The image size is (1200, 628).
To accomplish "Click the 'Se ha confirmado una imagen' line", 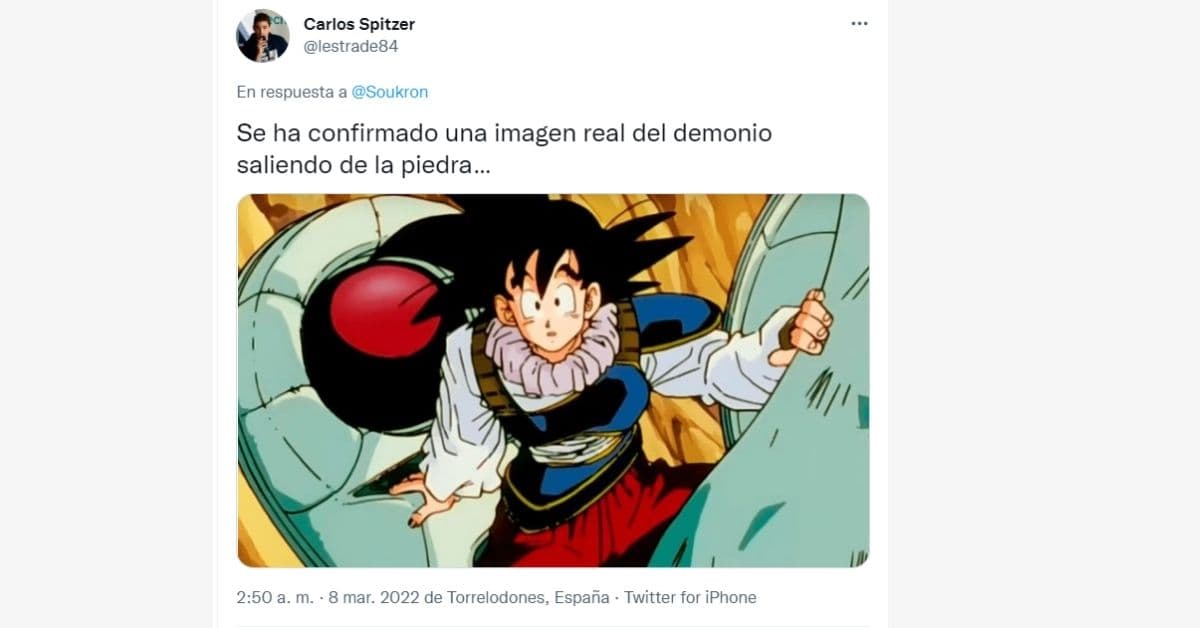I will click(504, 133).
